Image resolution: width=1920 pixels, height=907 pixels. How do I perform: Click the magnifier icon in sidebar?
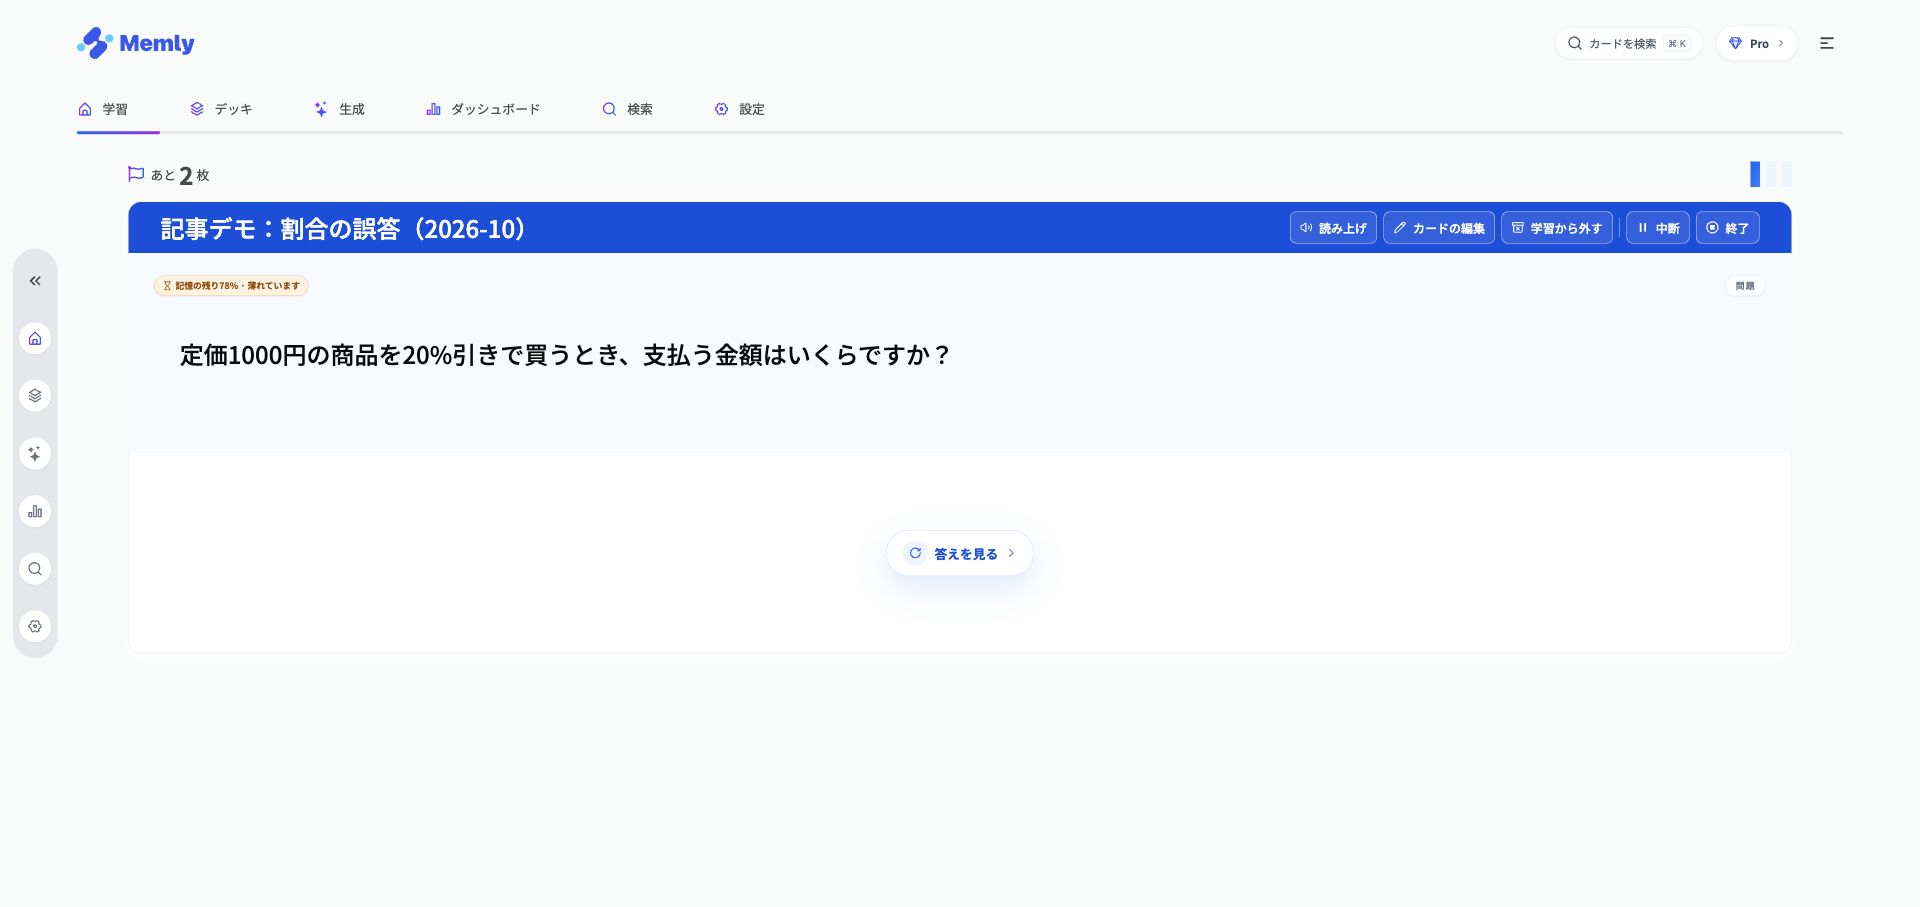pos(35,569)
